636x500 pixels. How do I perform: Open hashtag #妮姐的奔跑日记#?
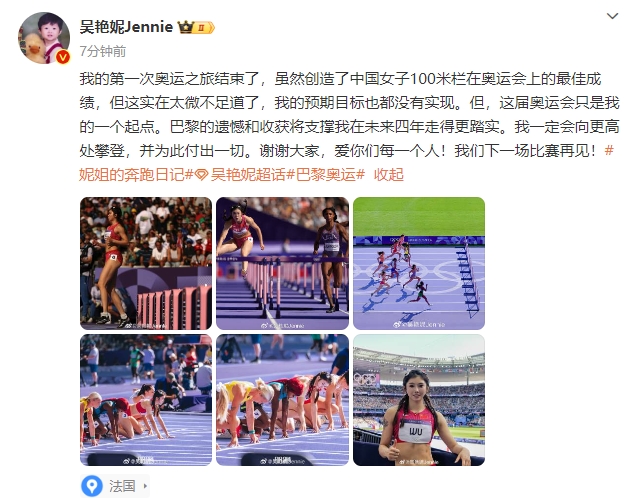pyautogui.click(x=136, y=174)
